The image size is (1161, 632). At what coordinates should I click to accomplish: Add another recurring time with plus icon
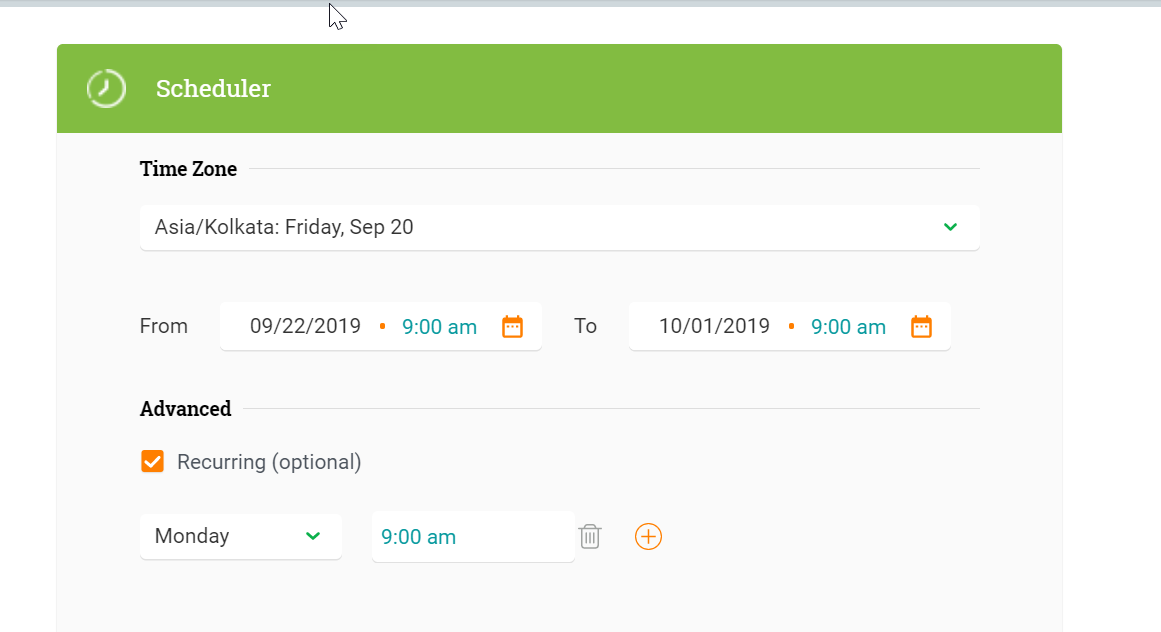coord(648,537)
